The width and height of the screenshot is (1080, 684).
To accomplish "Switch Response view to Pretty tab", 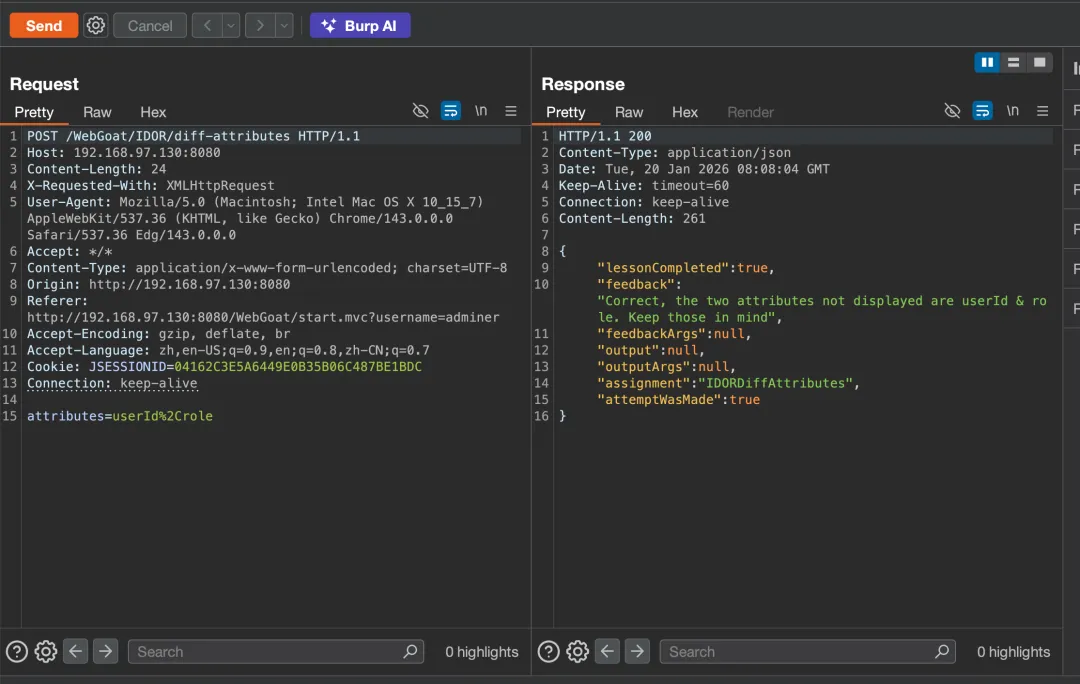I will tap(565, 112).
